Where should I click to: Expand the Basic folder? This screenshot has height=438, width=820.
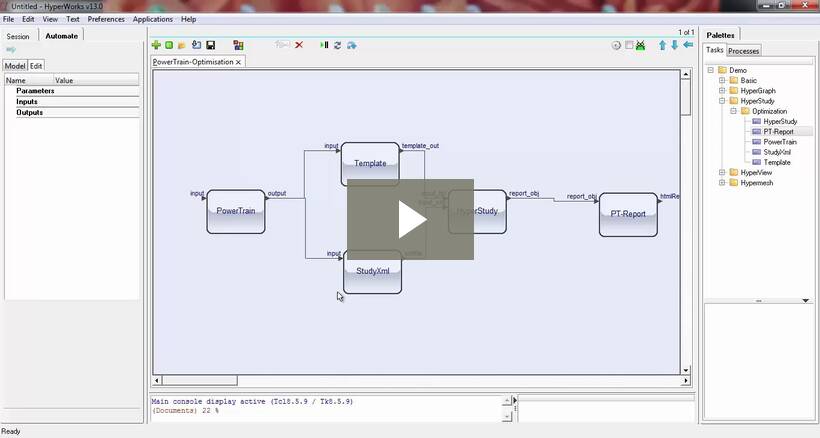[722, 80]
